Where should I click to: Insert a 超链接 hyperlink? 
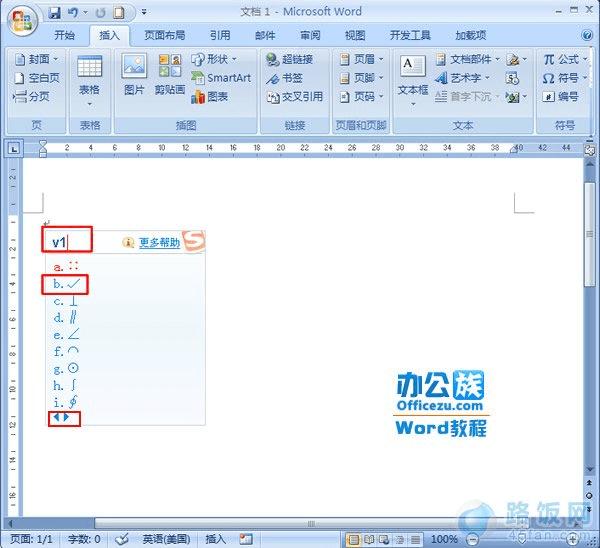pyautogui.click(x=289, y=59)
